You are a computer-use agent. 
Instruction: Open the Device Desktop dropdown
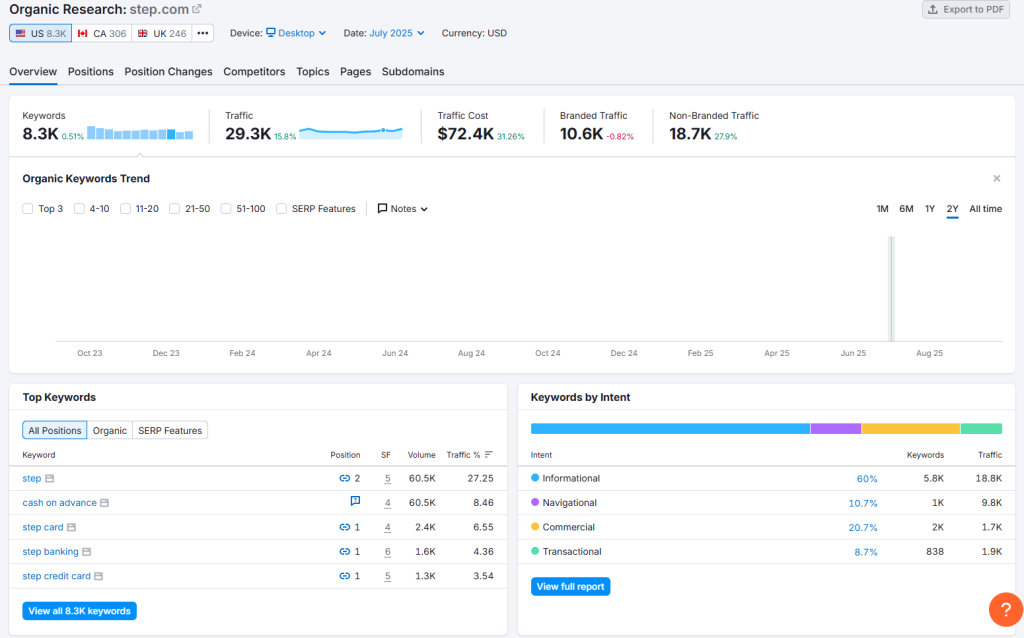coord(296,33)
